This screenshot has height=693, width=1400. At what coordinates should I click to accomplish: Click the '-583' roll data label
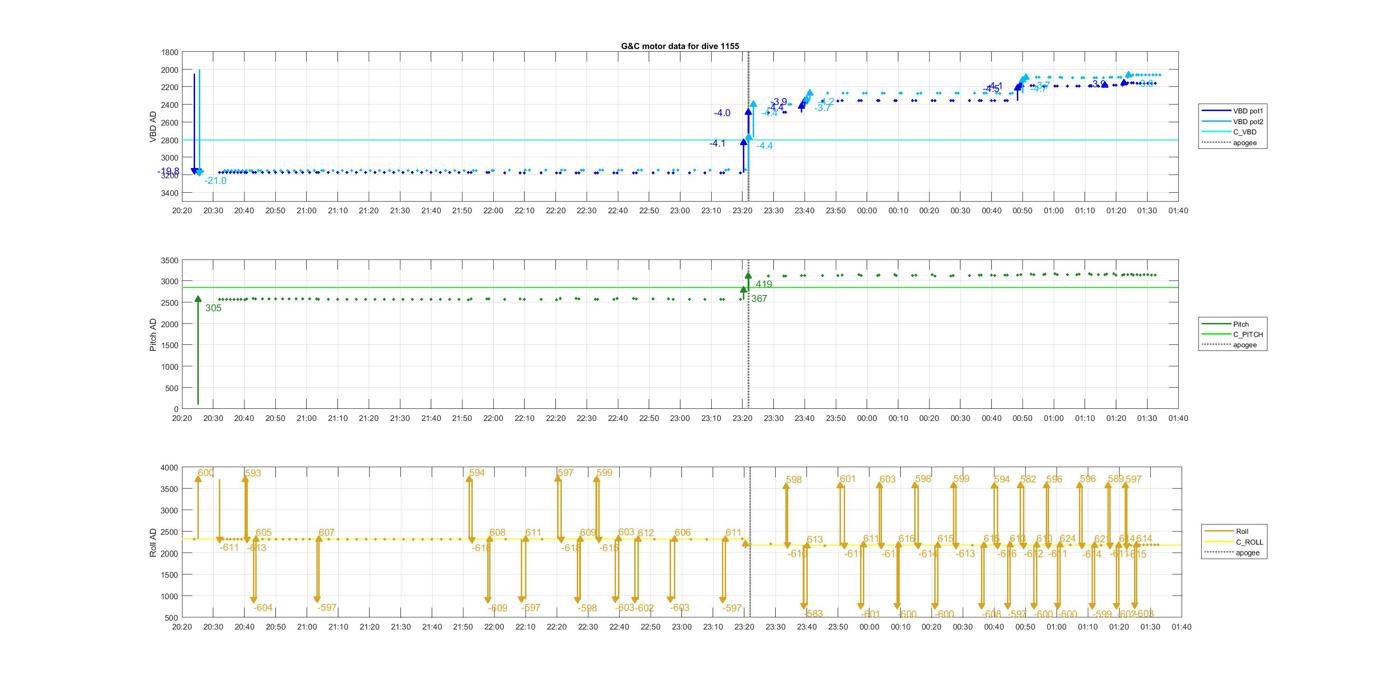click(x=813, y=614)
